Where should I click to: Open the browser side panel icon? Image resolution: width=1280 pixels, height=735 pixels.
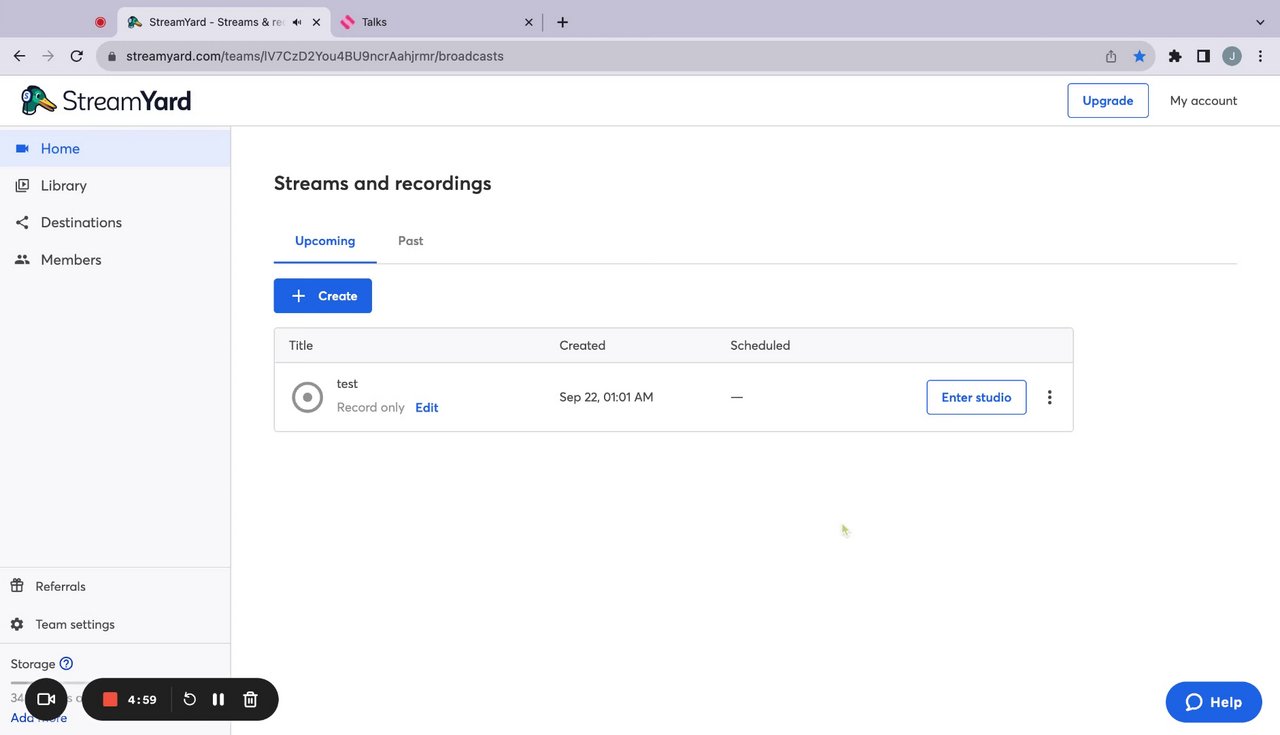[1203, 56]
